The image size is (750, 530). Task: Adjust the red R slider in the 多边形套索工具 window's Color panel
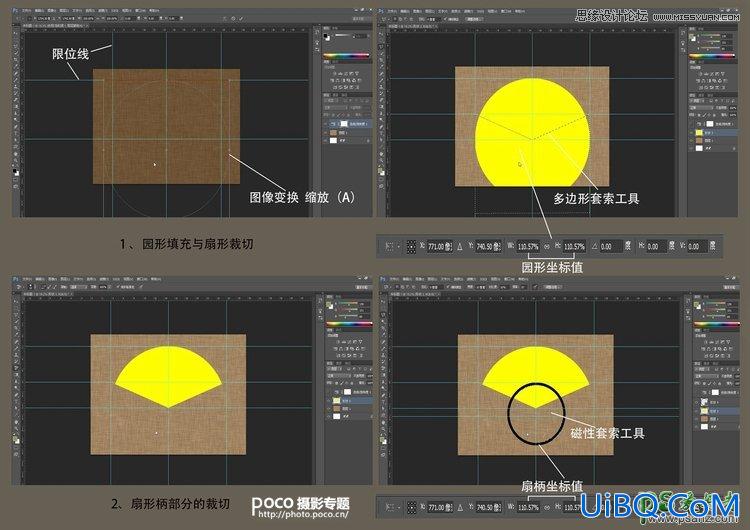pos(710,35)
